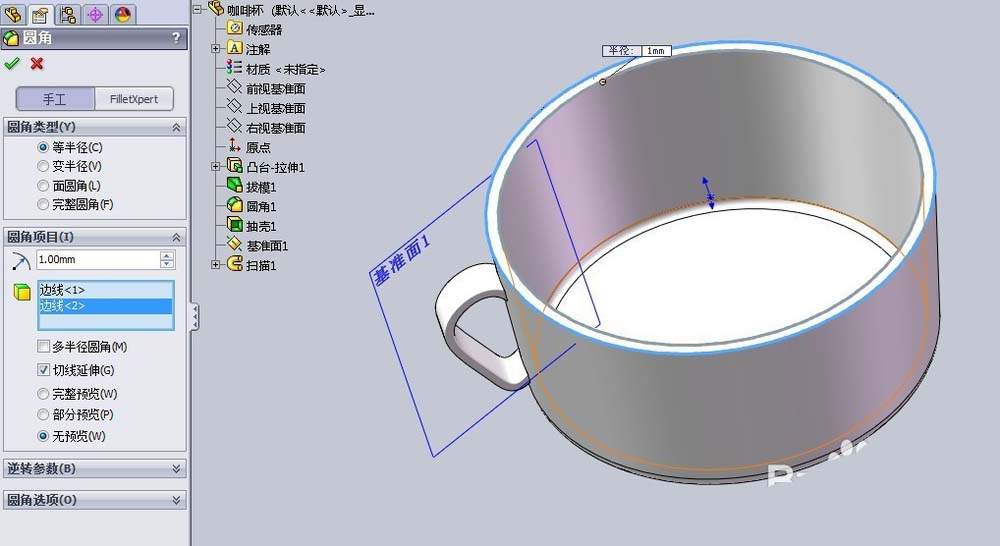The height and width of the screenshot is (546, 1000).
Task: Click the 抽壳1 shell feature icon
Action: click(235, 225)
